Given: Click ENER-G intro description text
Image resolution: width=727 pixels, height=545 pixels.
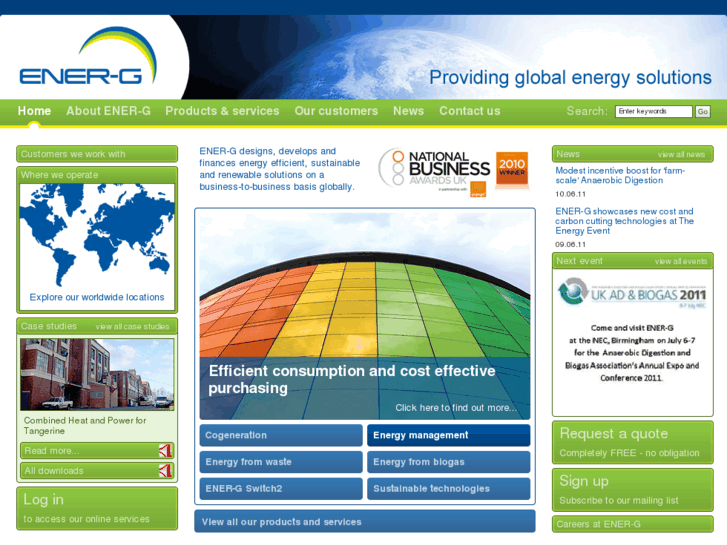Looking at the screenshot, I should (280, 169).
